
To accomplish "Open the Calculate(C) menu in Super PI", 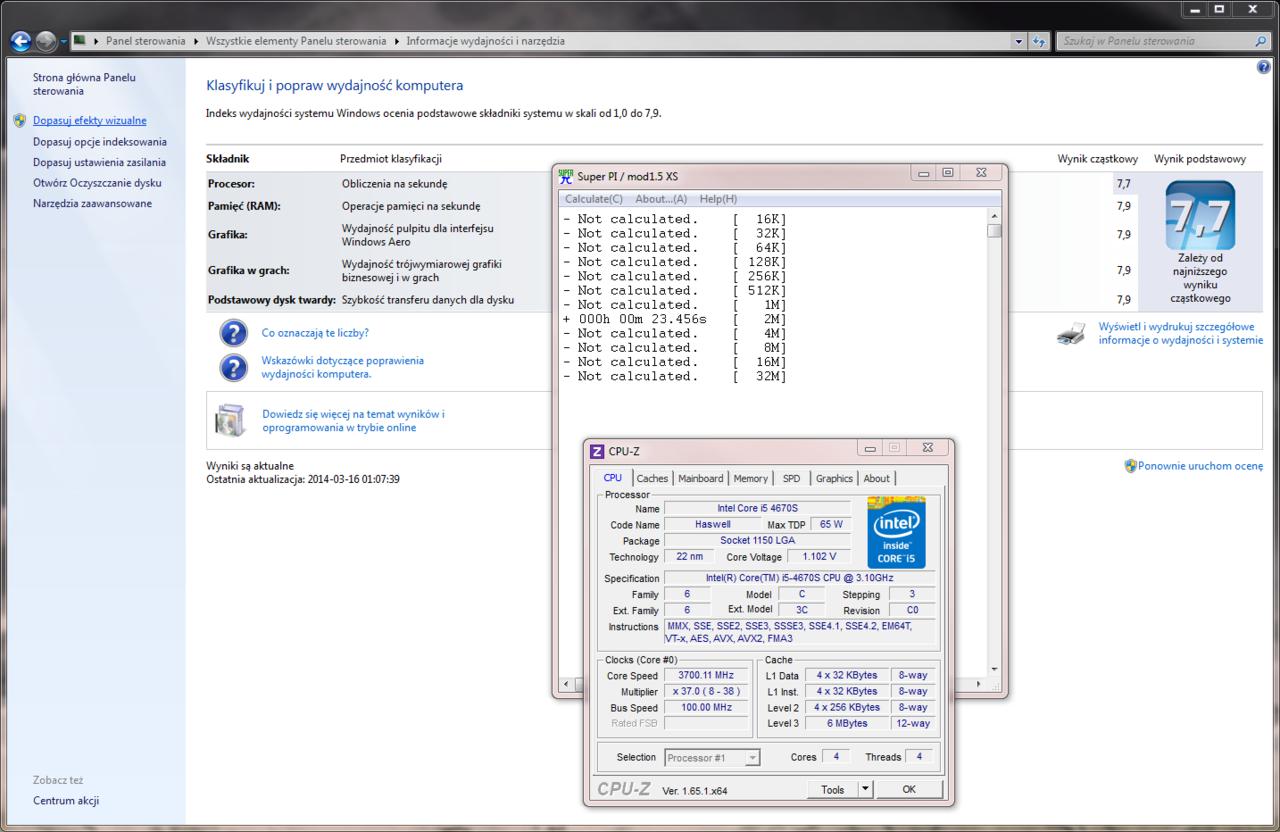I will pyautogui.click(x=593, y=199).
